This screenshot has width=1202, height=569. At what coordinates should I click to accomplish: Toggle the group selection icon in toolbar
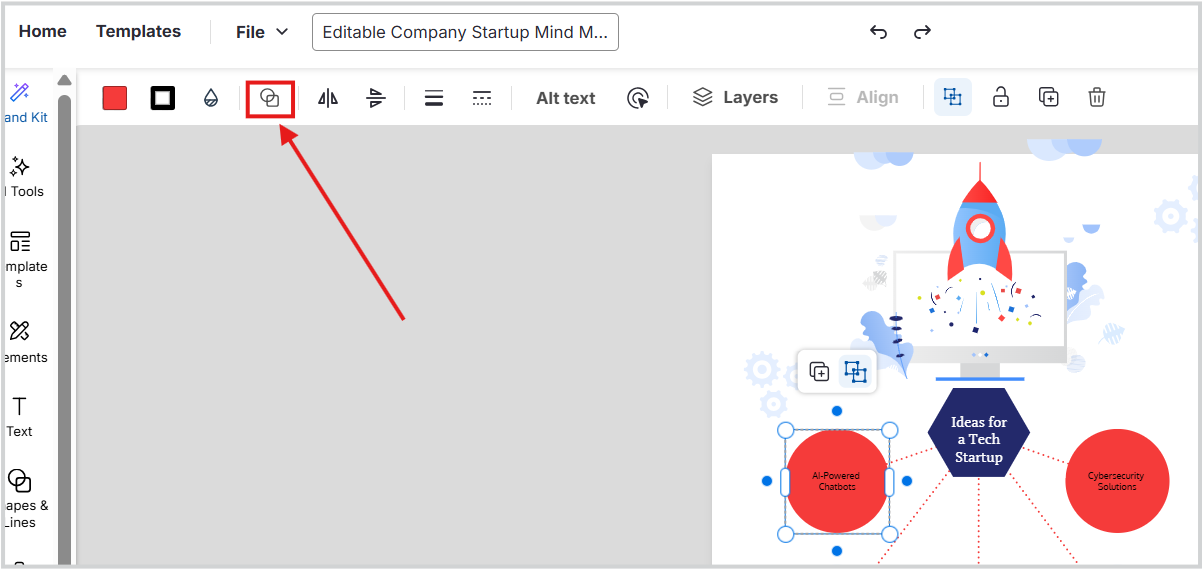click(x=953, y=97)
